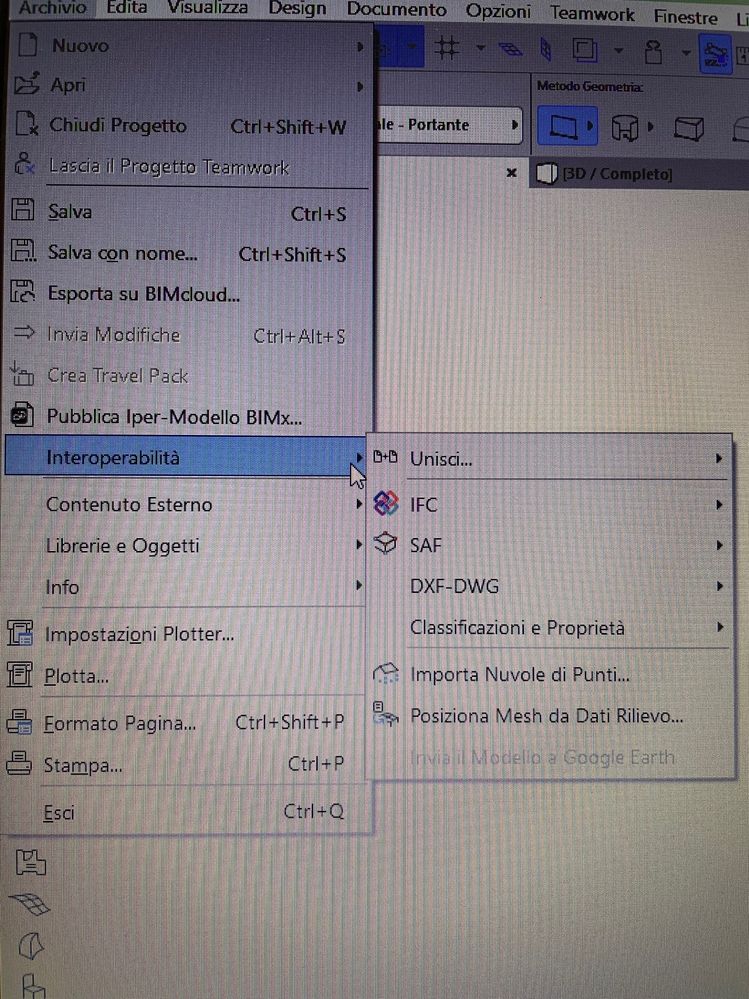Click the lock icon in toolbar
The height and width of the screenshot is (999, 749).
click(x=653, y=53)
